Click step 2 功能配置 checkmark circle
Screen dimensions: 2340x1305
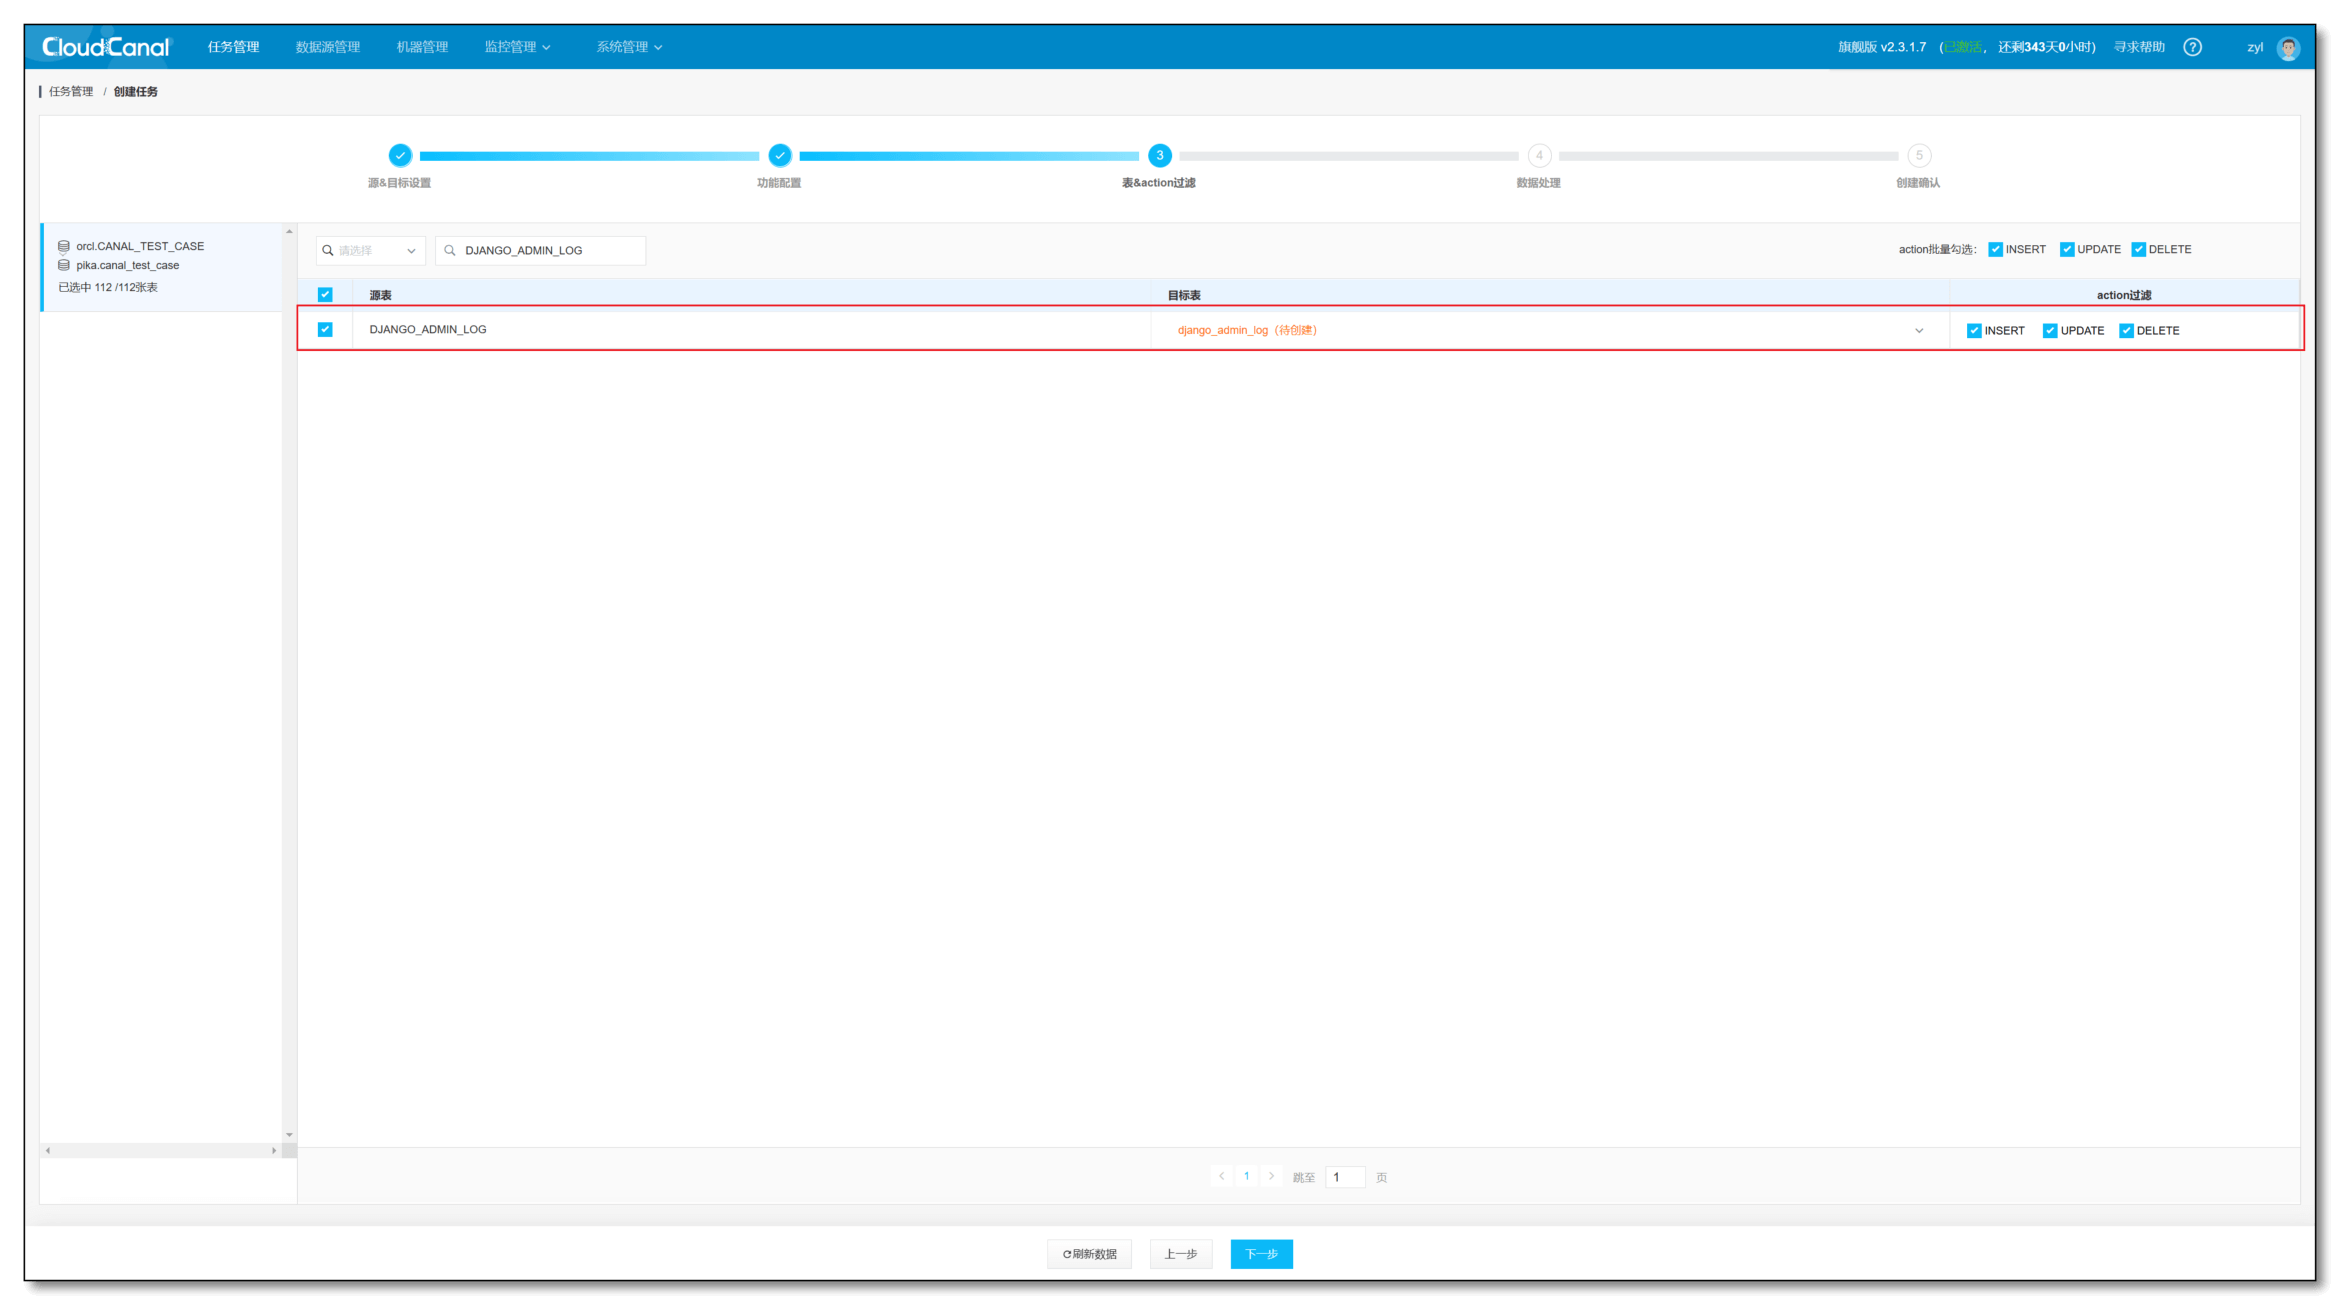click(780, 155)
